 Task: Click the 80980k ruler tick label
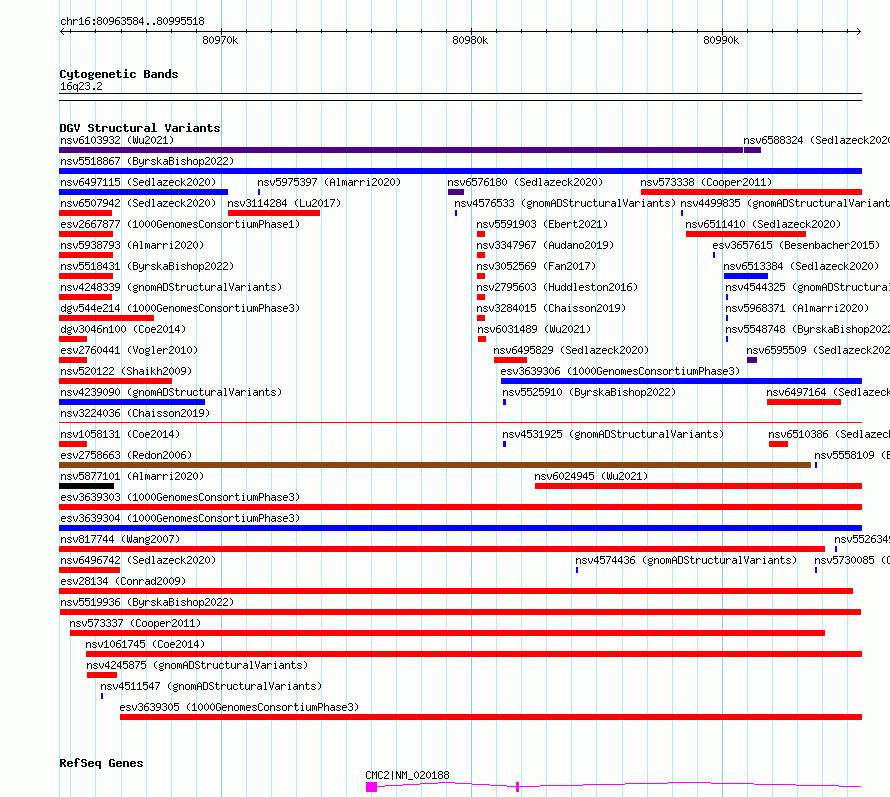tap(470, 40)
